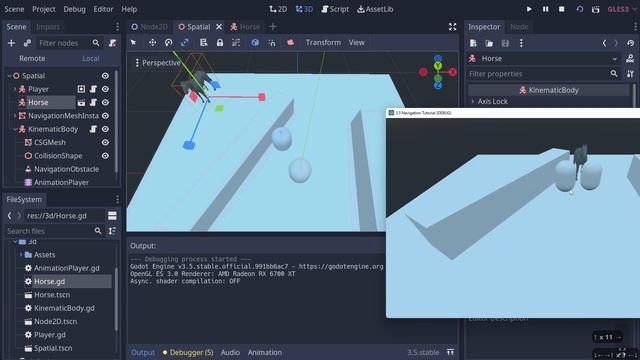Click the Play Scene icon

[x=580, y=9]
